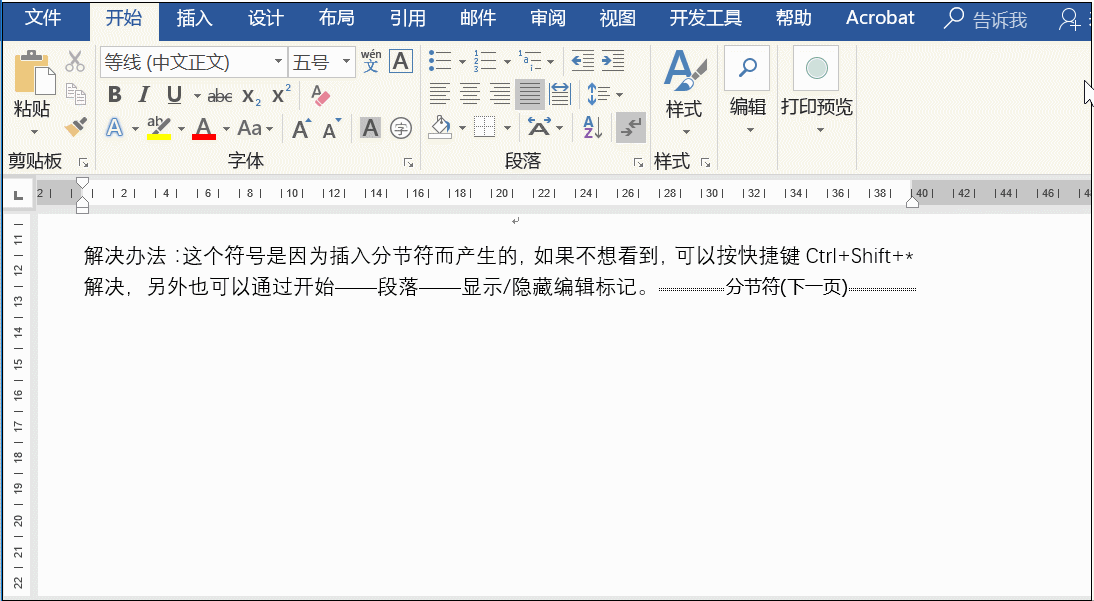Open shading color dropdown arrow
This screenshot has width=1094, height=601.
[x=462, y=128]
